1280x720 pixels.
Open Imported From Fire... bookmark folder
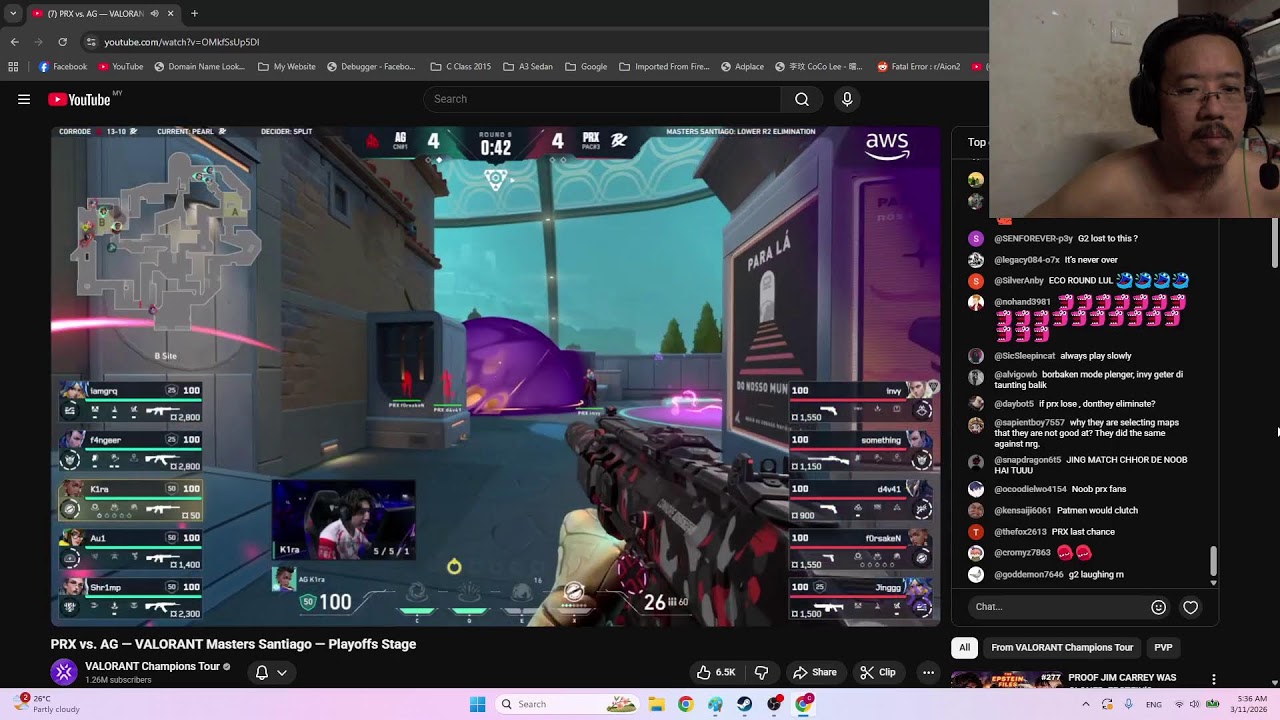(664, 67)
